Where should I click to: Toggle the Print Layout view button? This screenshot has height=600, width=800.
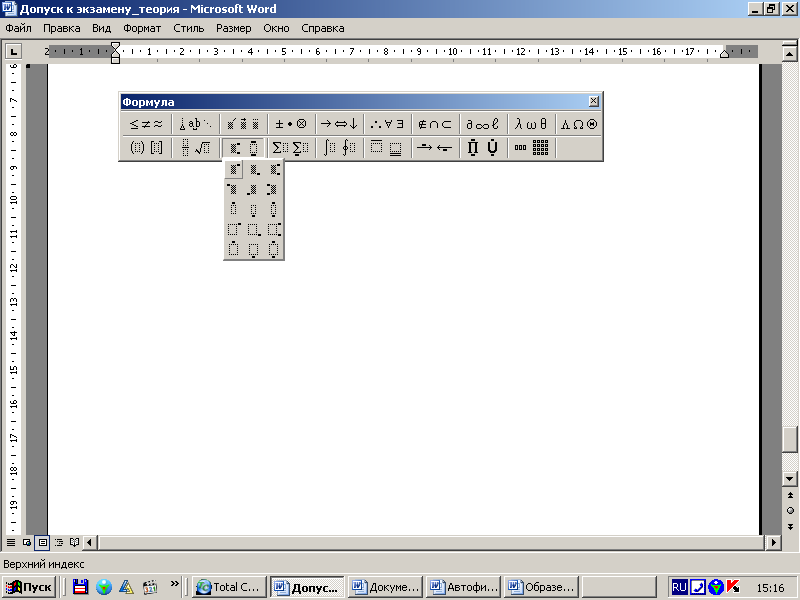pyautogui.click(x=42, y=542)
